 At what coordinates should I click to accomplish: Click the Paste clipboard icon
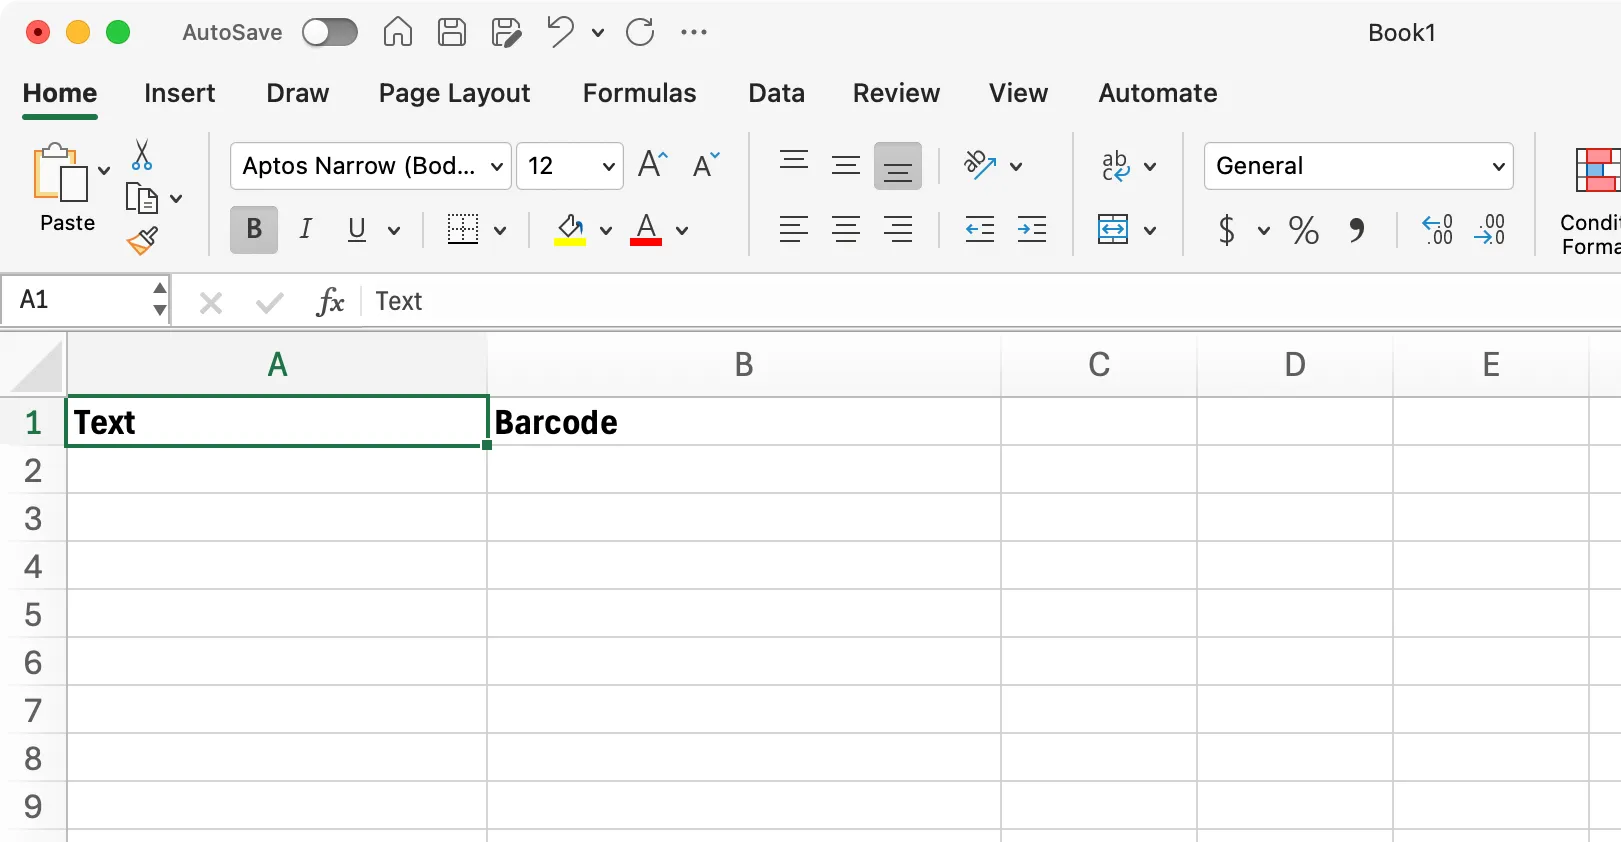click(x=60, y=173)
